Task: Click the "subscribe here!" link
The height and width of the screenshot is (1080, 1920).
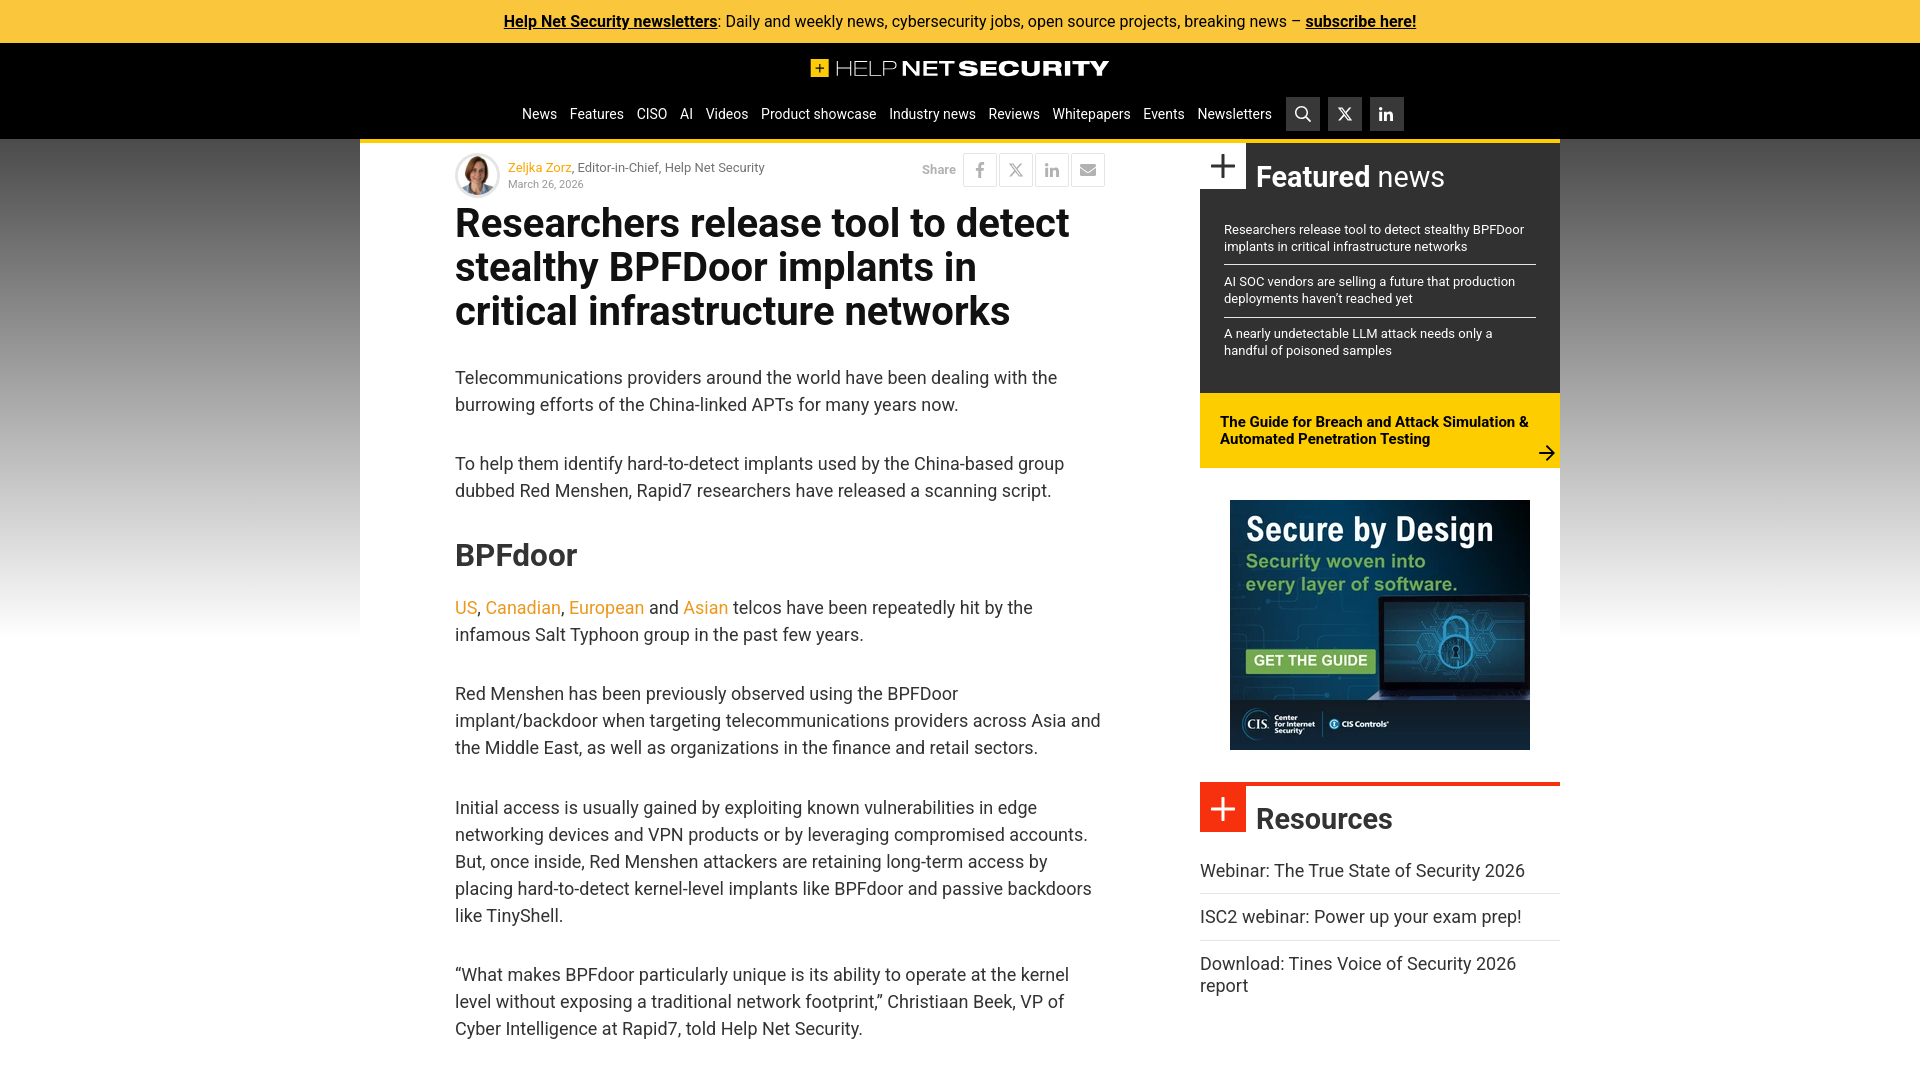Action: click(x=1360, y=21)
